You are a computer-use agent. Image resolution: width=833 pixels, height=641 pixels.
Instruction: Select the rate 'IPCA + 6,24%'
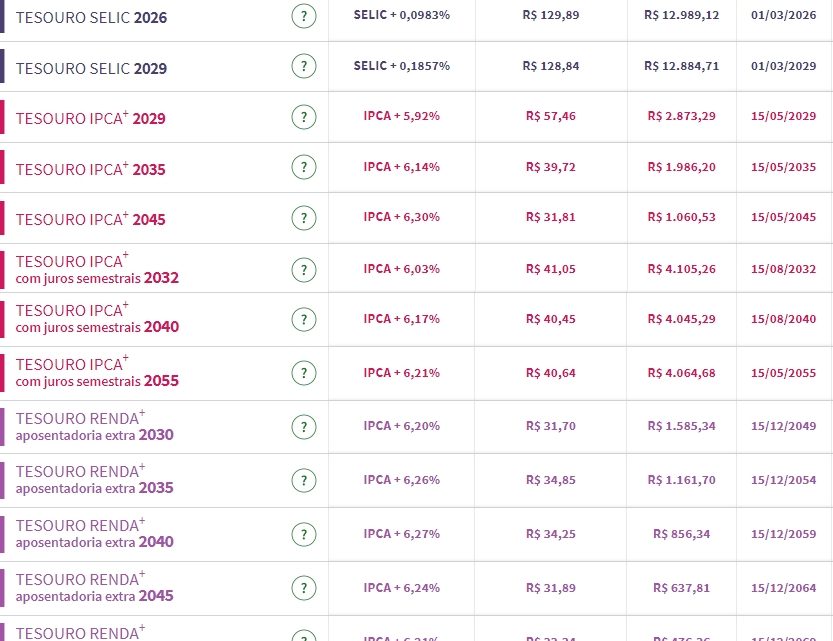(402, 588)
